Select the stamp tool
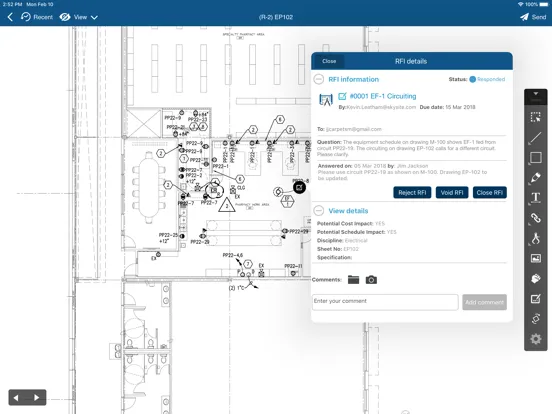This screenshot has width=552, height=414. tap(535, 278)
